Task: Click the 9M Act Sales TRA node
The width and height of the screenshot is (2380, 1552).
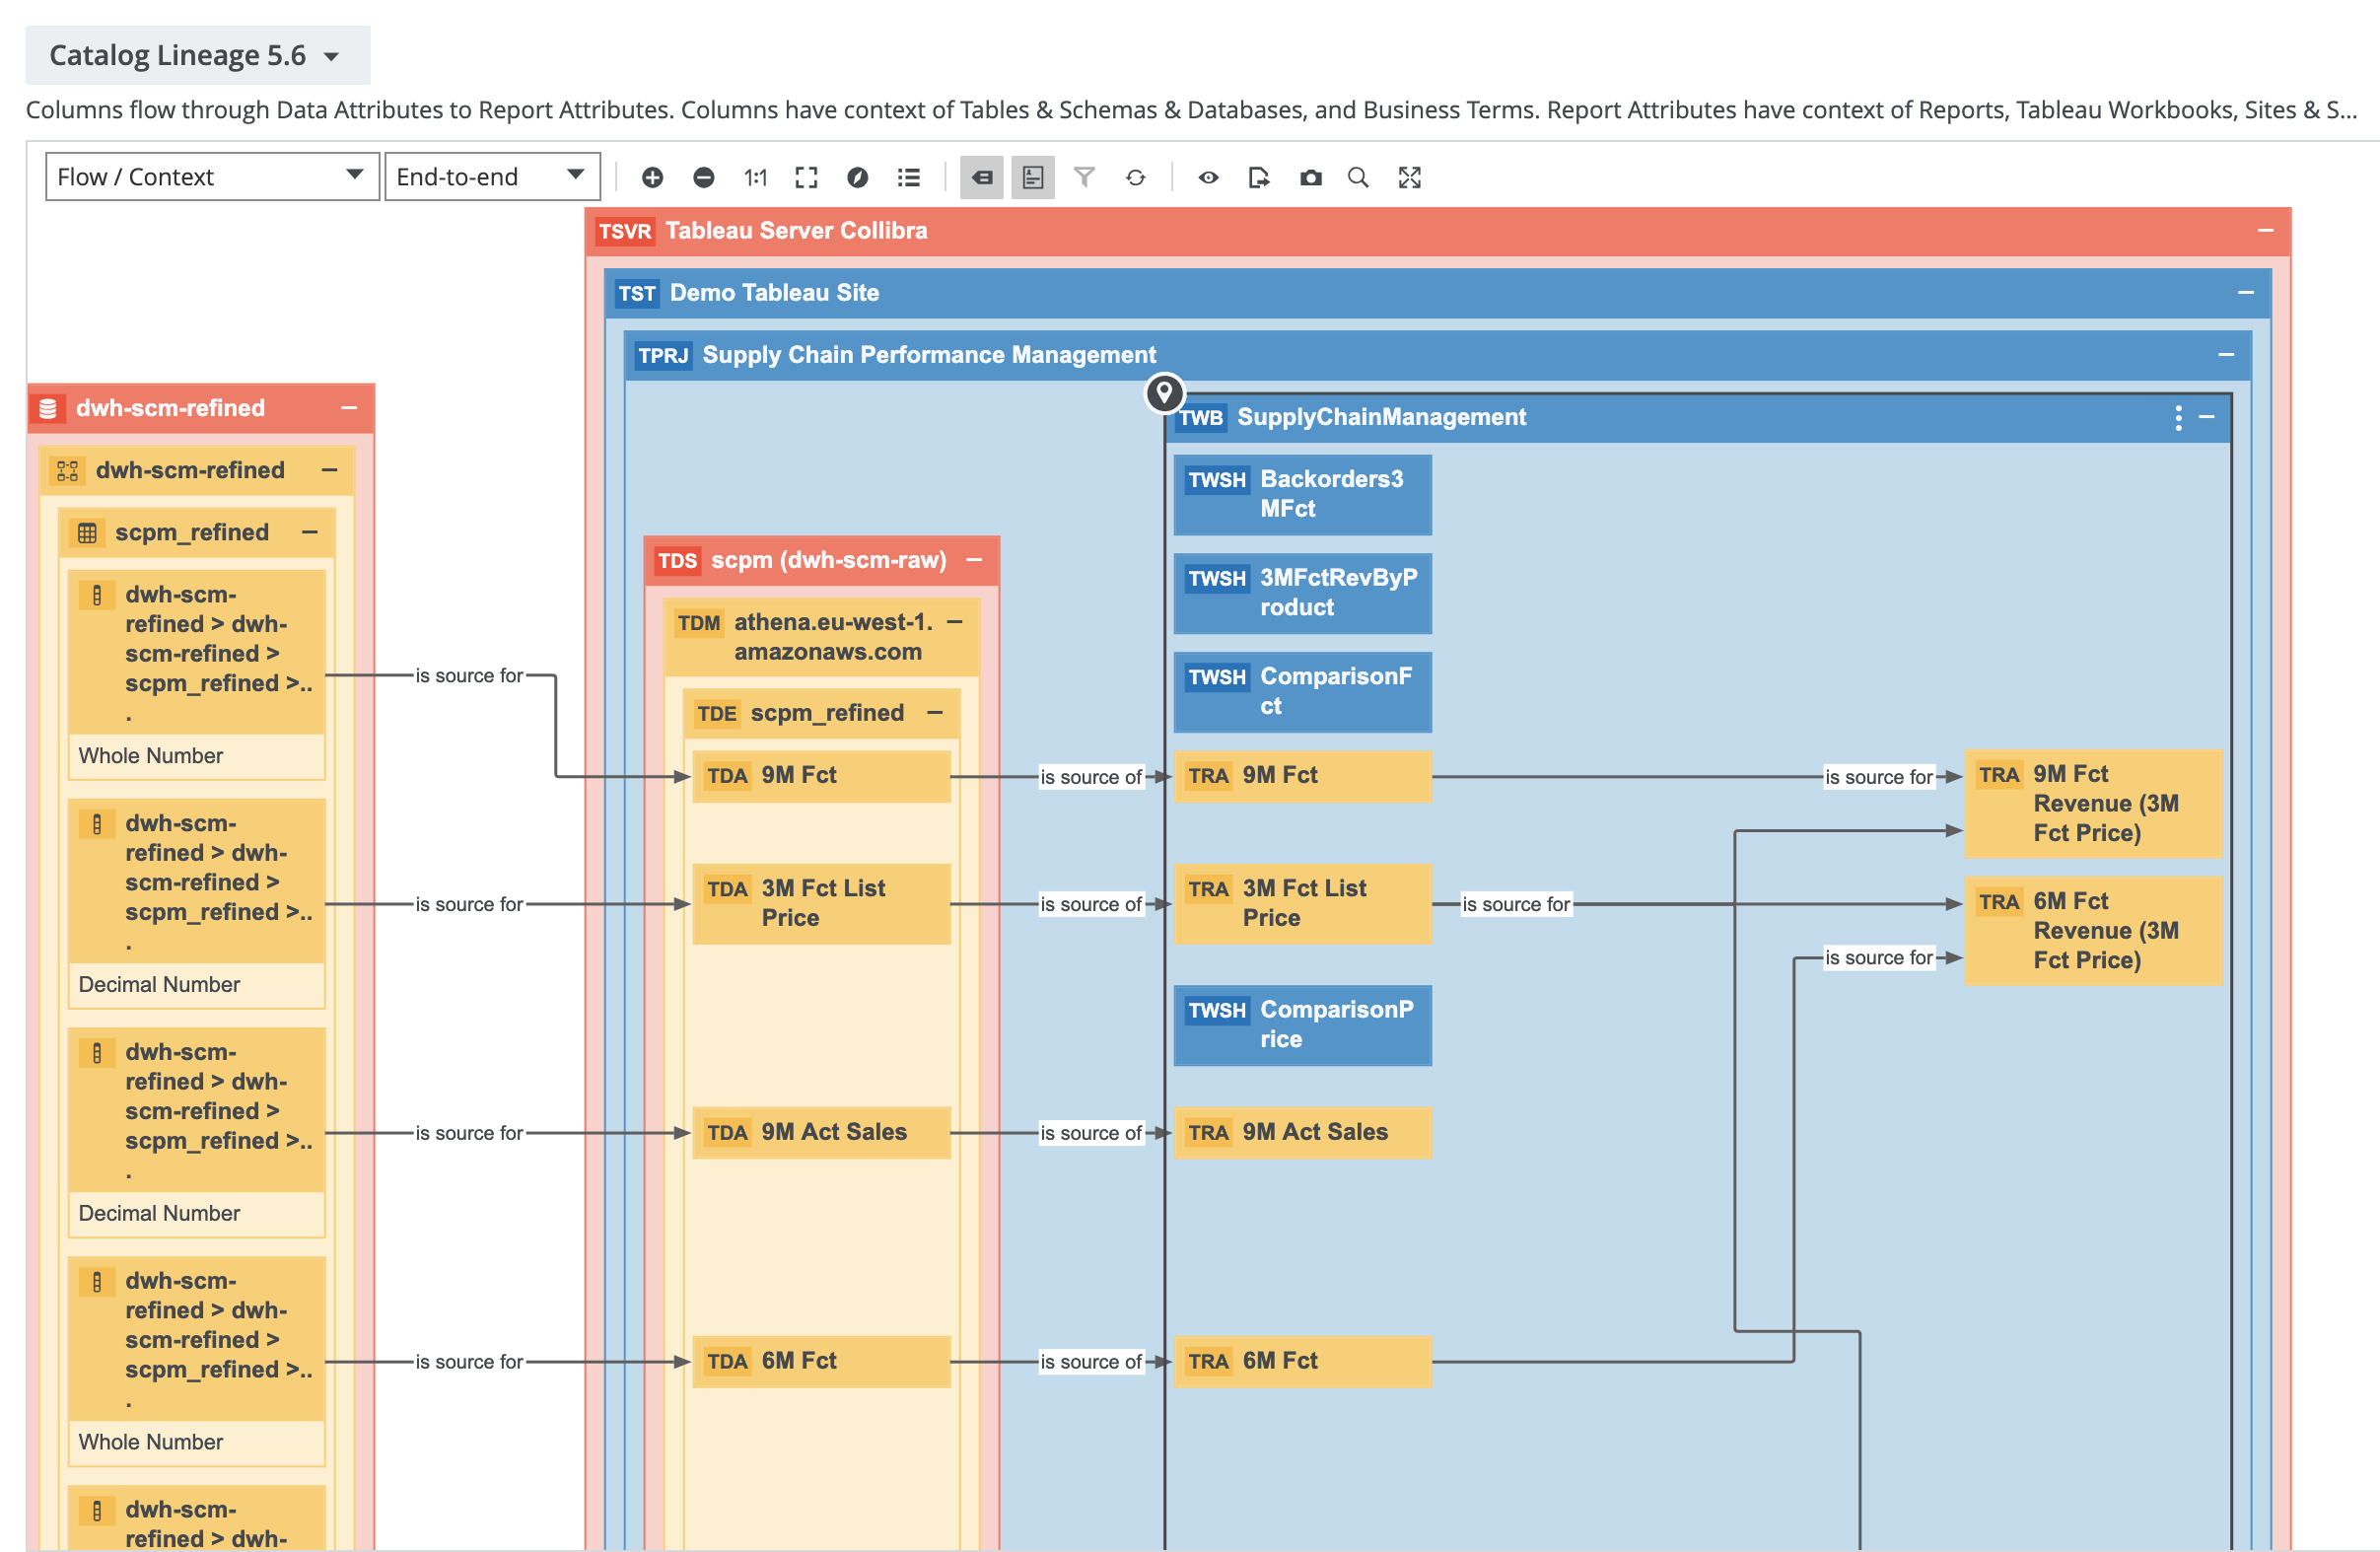Action: [1301, 1132]
